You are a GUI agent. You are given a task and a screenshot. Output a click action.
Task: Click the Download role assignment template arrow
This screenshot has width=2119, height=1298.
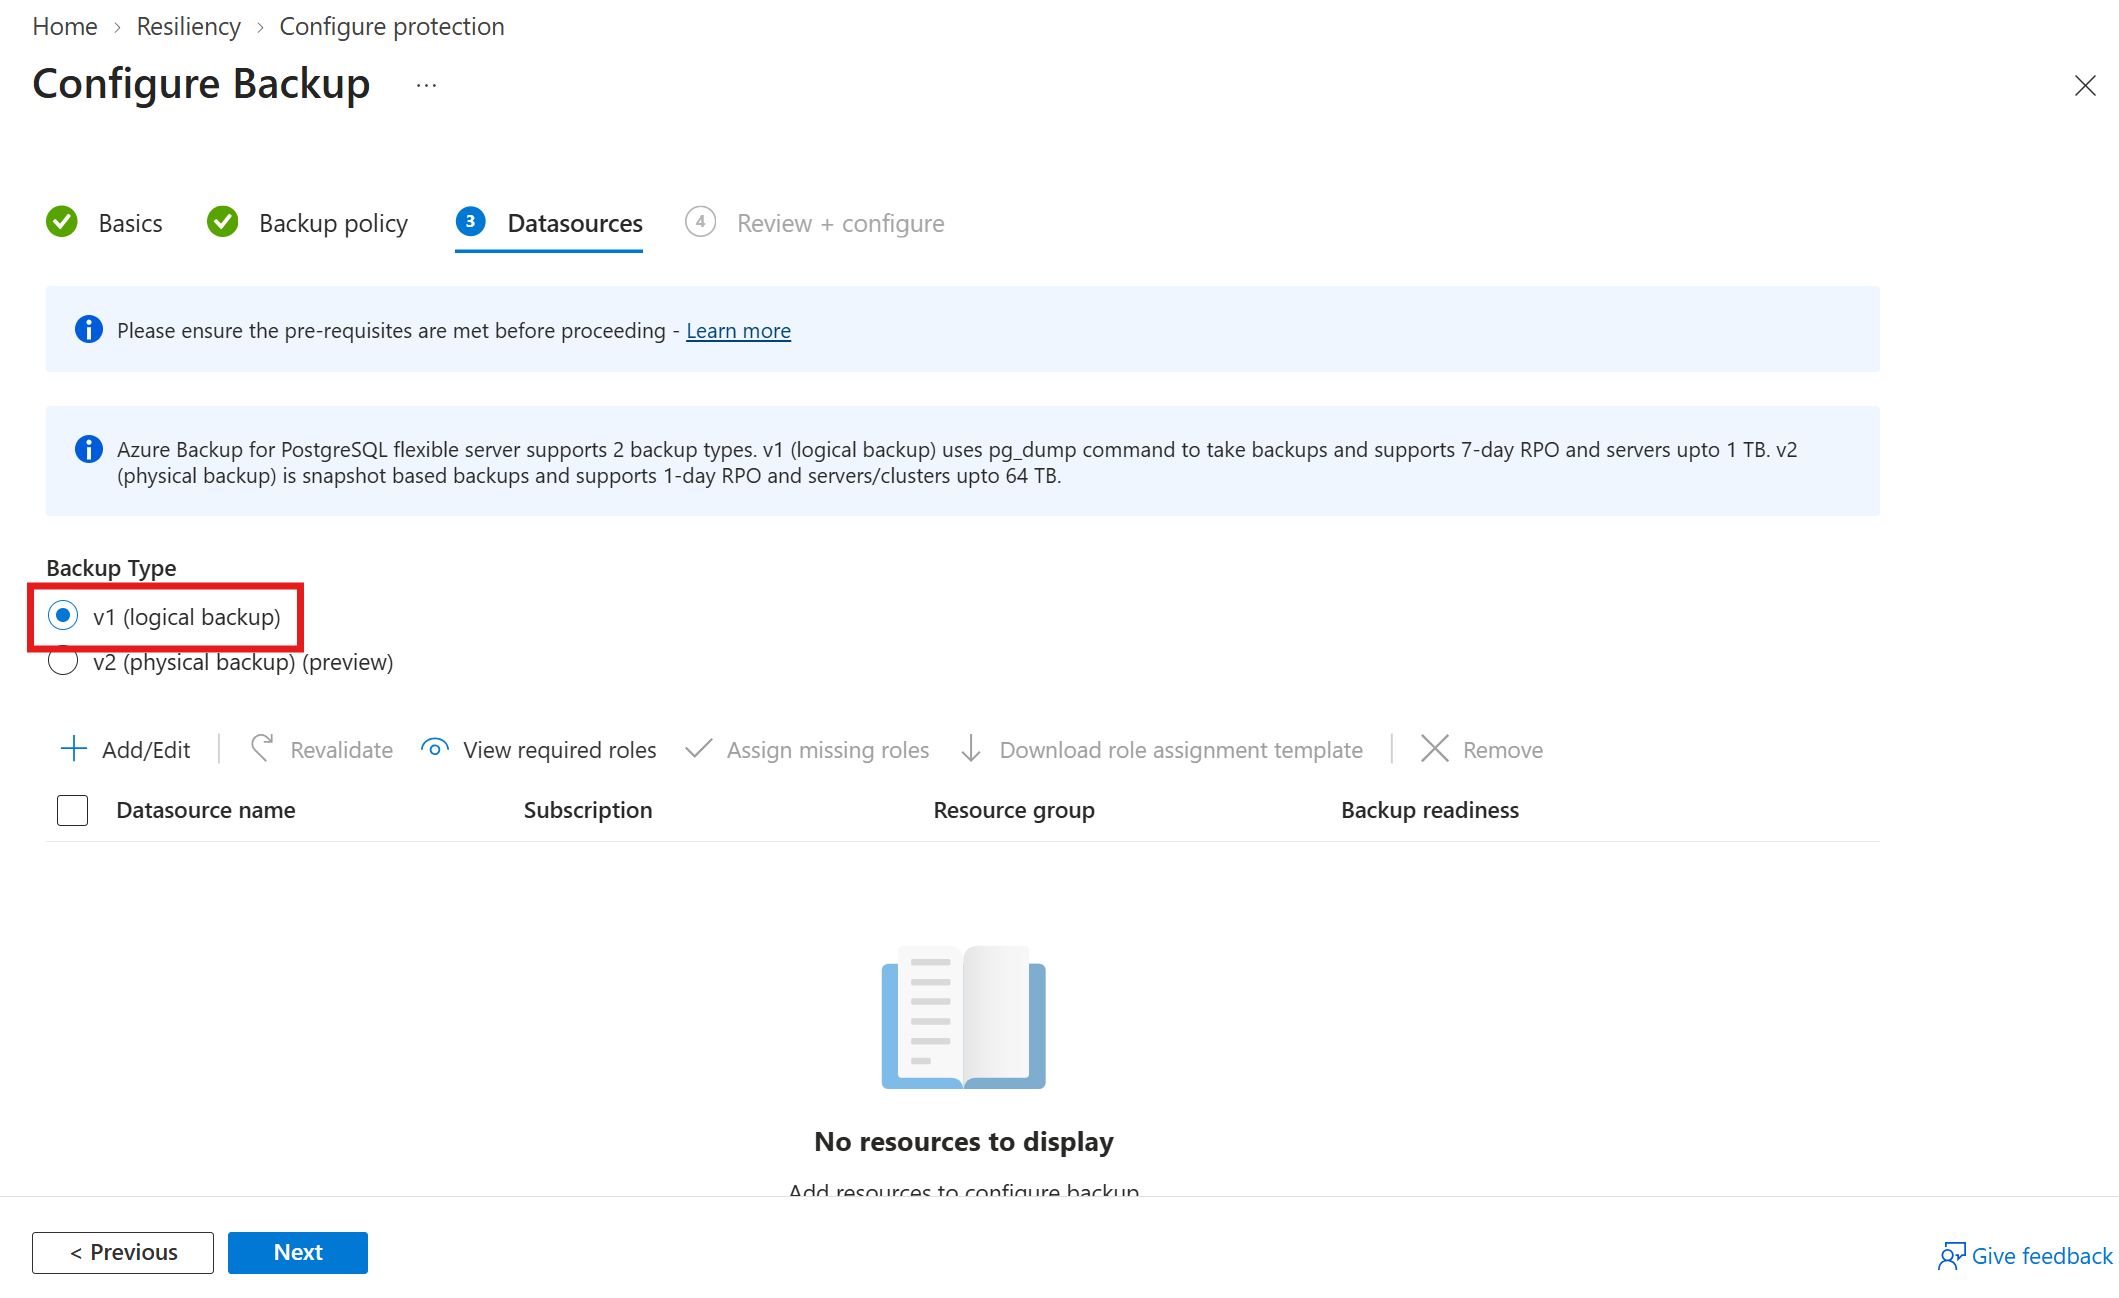[x=971, y=749]
